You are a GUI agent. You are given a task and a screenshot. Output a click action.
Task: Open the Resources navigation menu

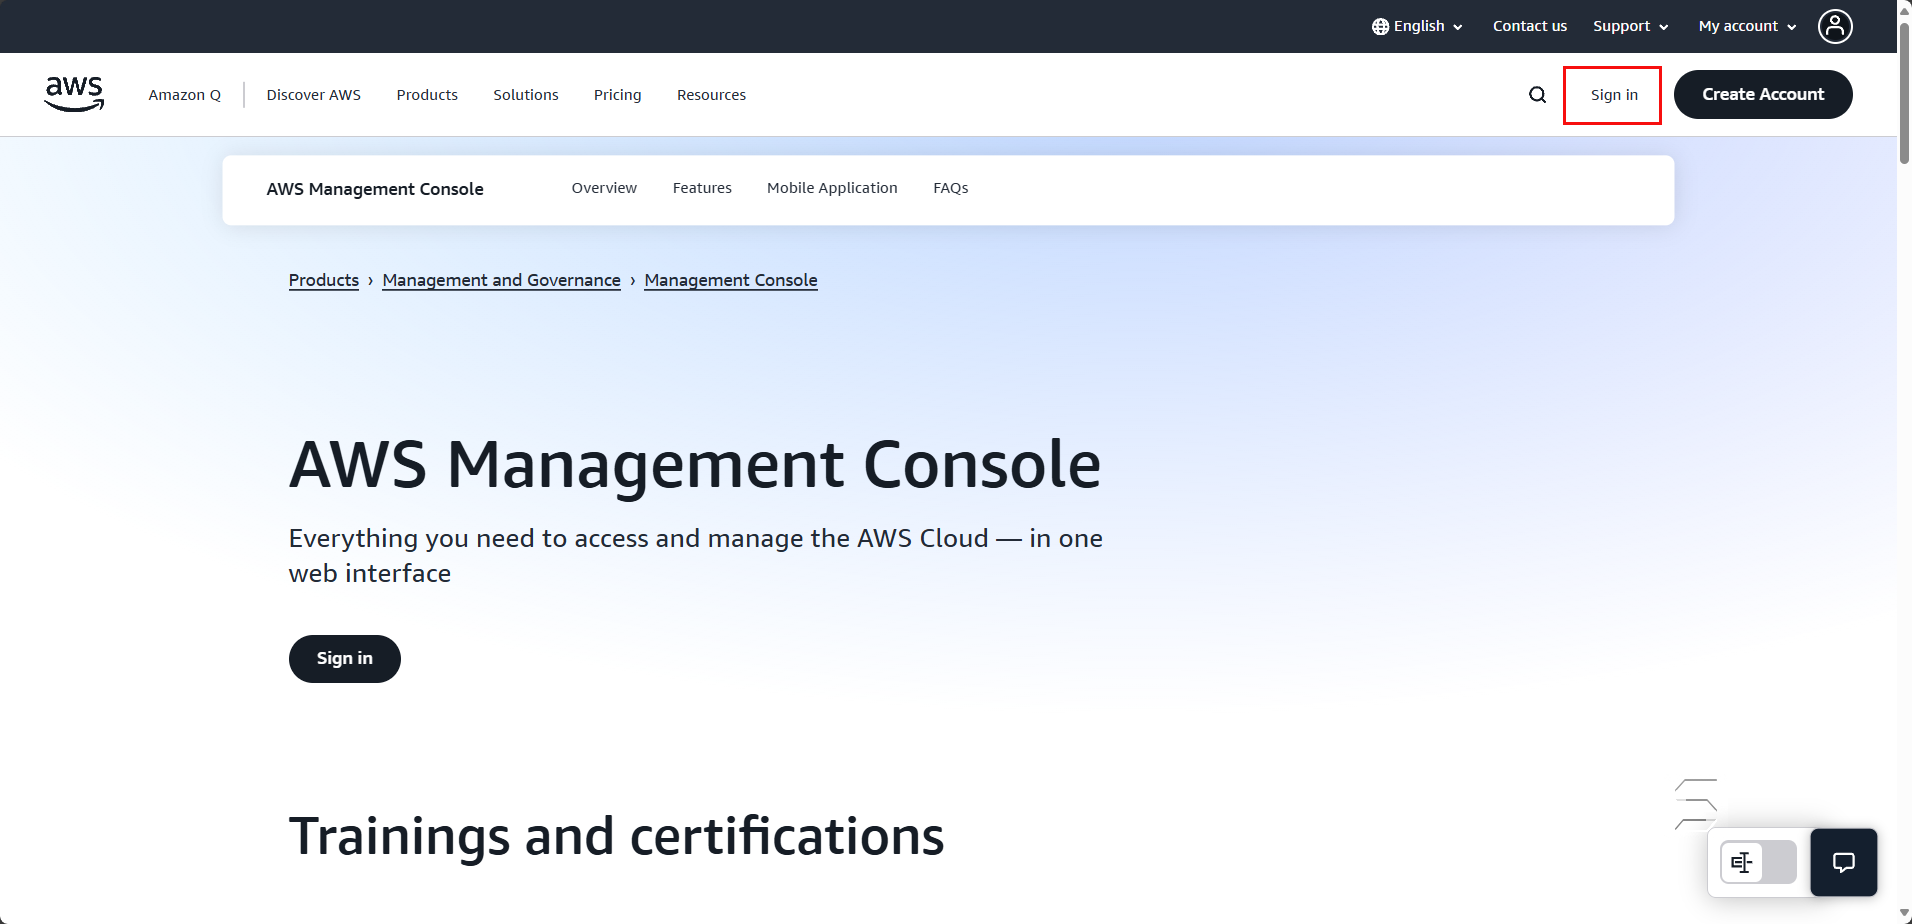(x=711, y=95)
